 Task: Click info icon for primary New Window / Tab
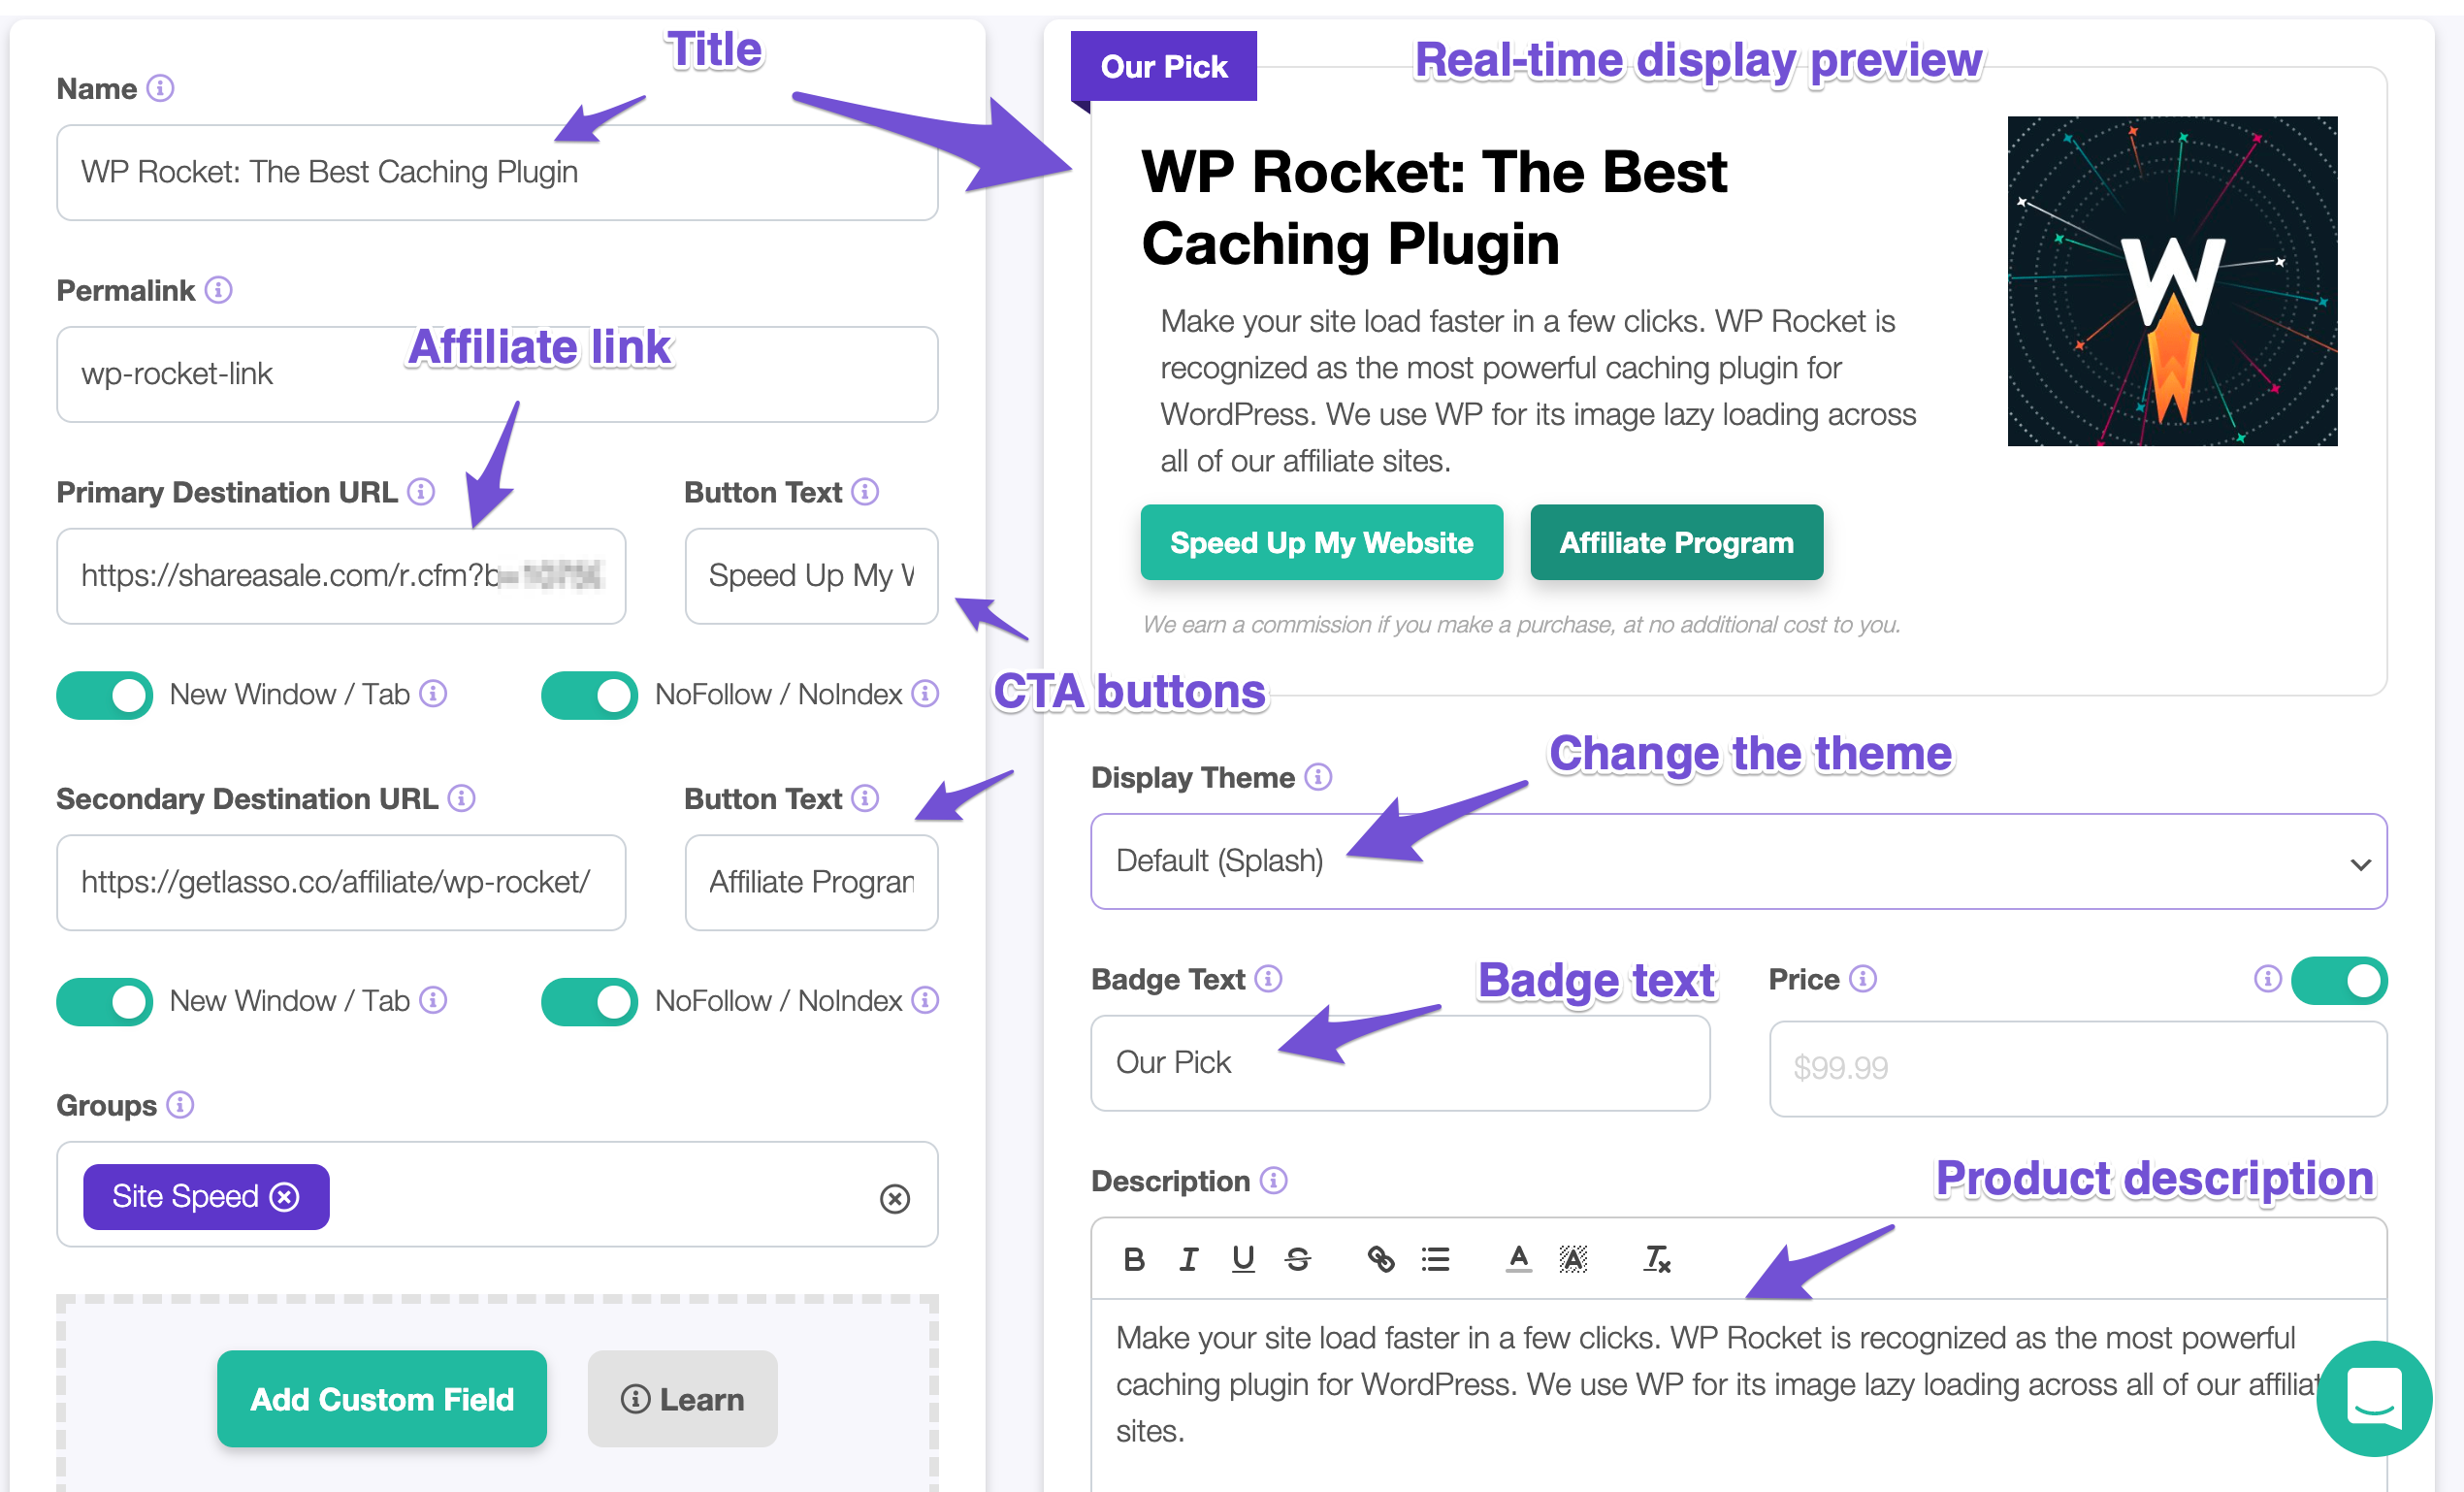tap(433, 694)
